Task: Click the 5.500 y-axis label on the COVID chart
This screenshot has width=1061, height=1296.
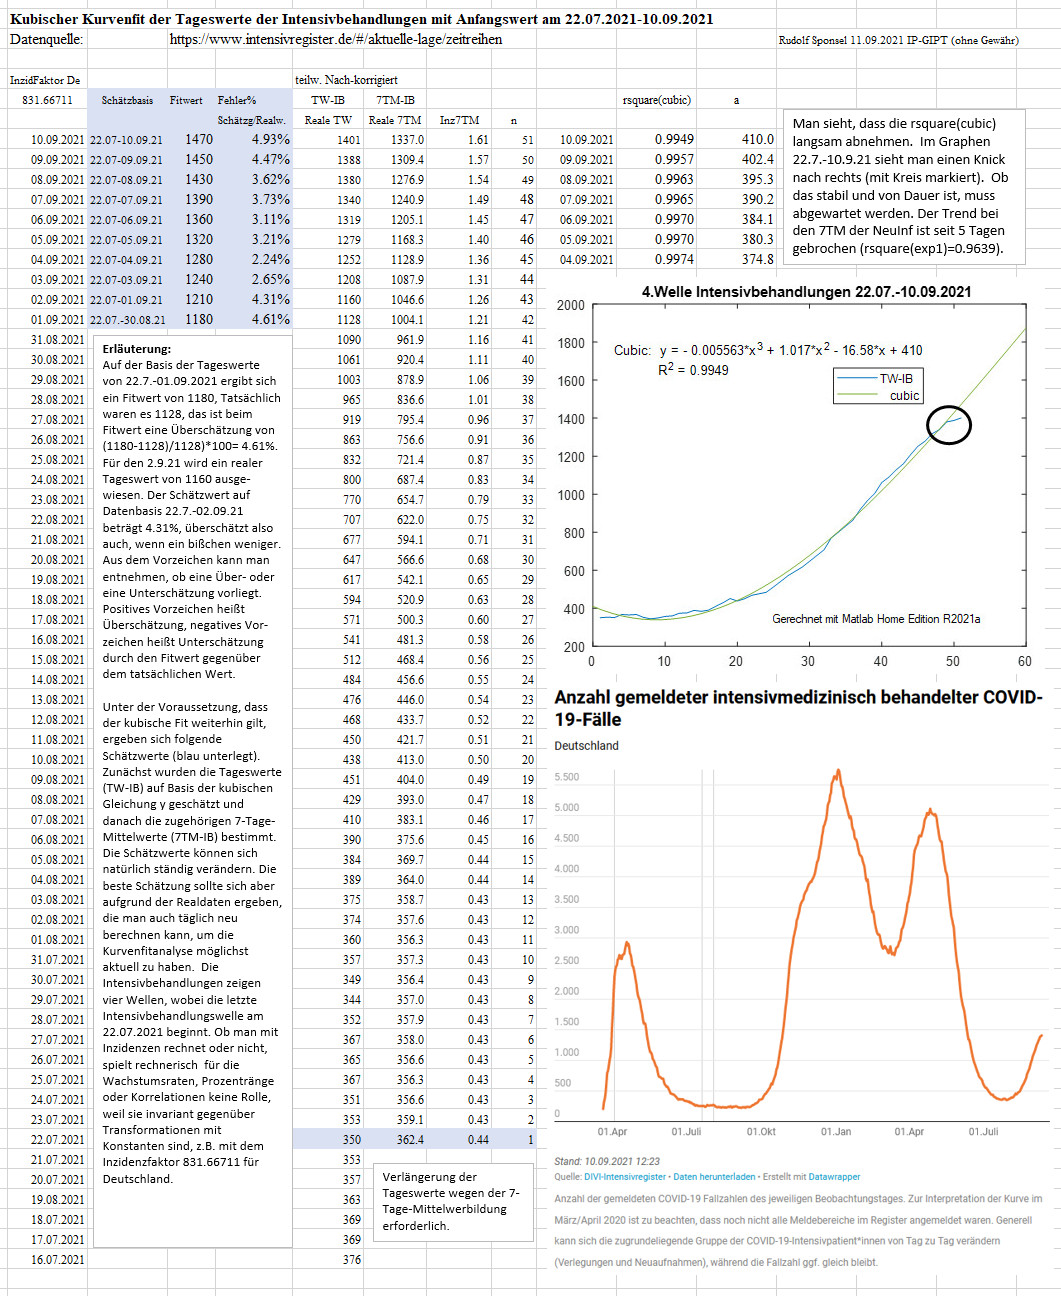Action: pyautogui.click(x=567, y=777)
